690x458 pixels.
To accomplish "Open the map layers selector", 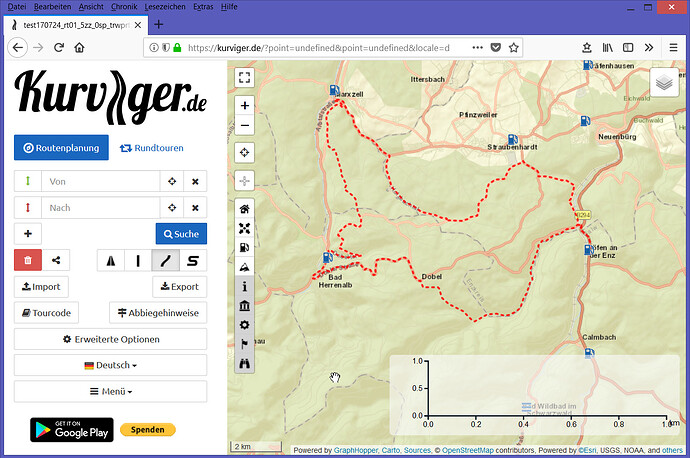I will pos(664,82).
